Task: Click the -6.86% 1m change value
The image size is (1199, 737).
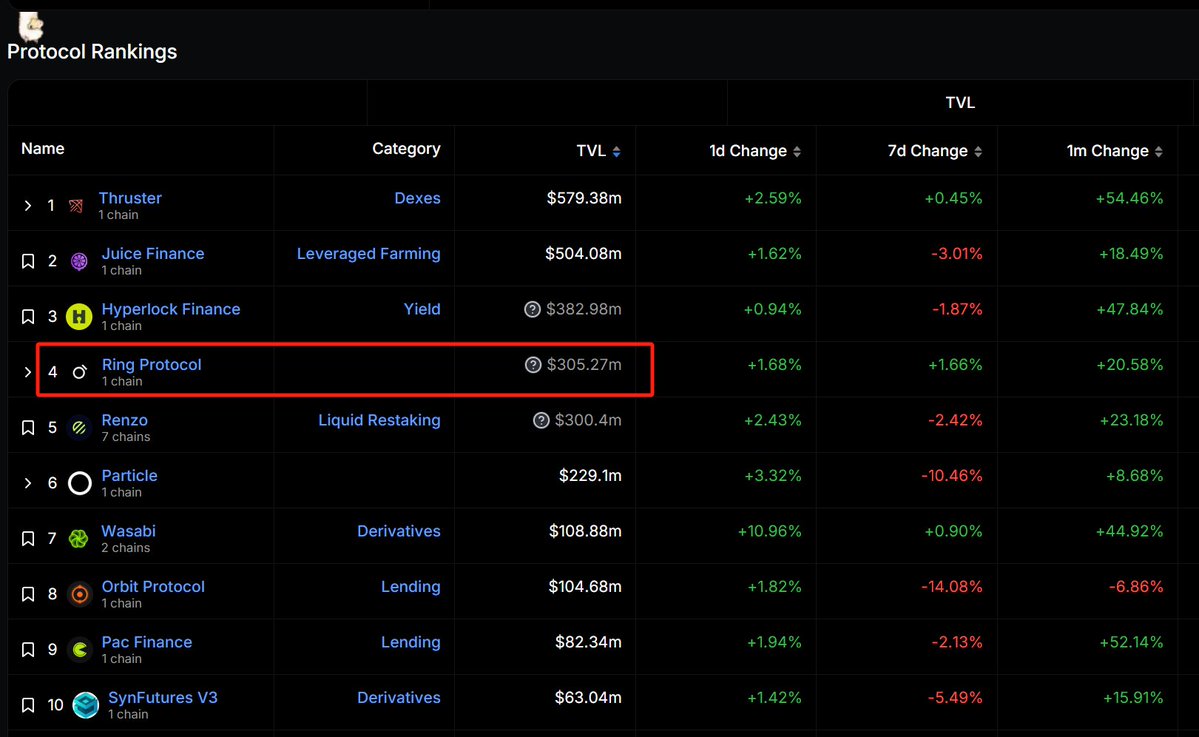Action: click(x=1136, y=586)
